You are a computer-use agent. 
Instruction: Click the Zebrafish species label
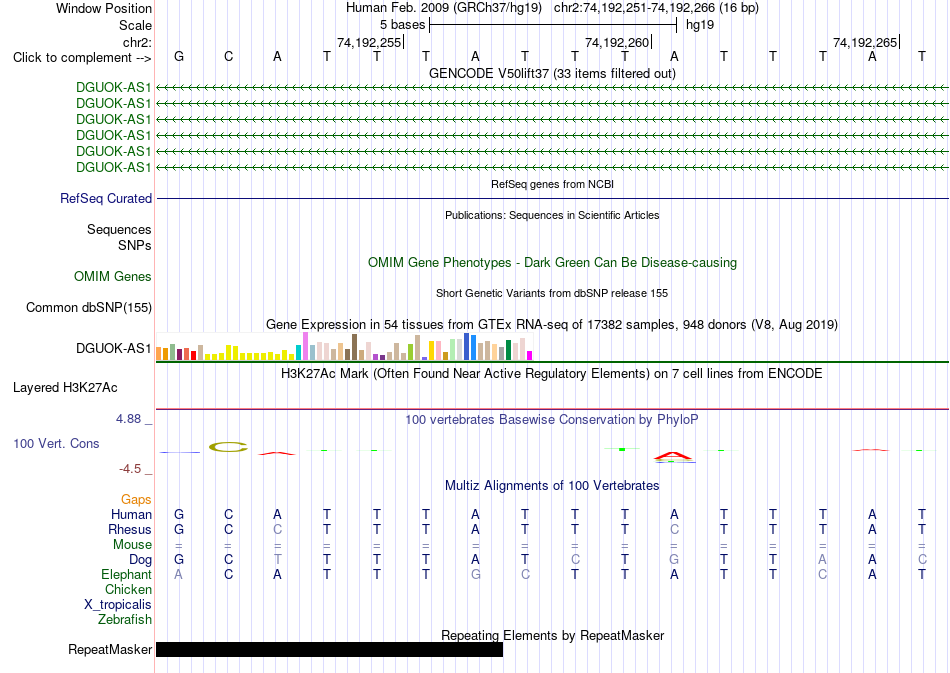[125, 619]
